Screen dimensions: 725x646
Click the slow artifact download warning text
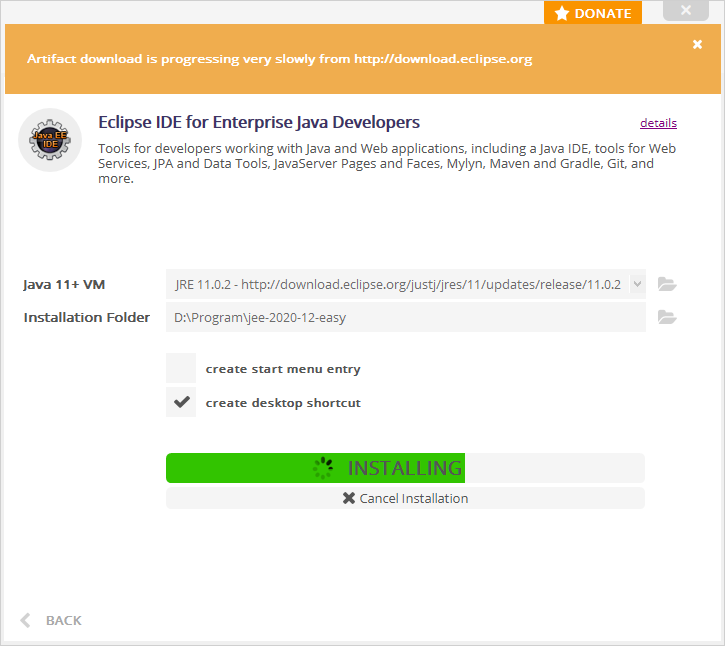pos(279,59)
